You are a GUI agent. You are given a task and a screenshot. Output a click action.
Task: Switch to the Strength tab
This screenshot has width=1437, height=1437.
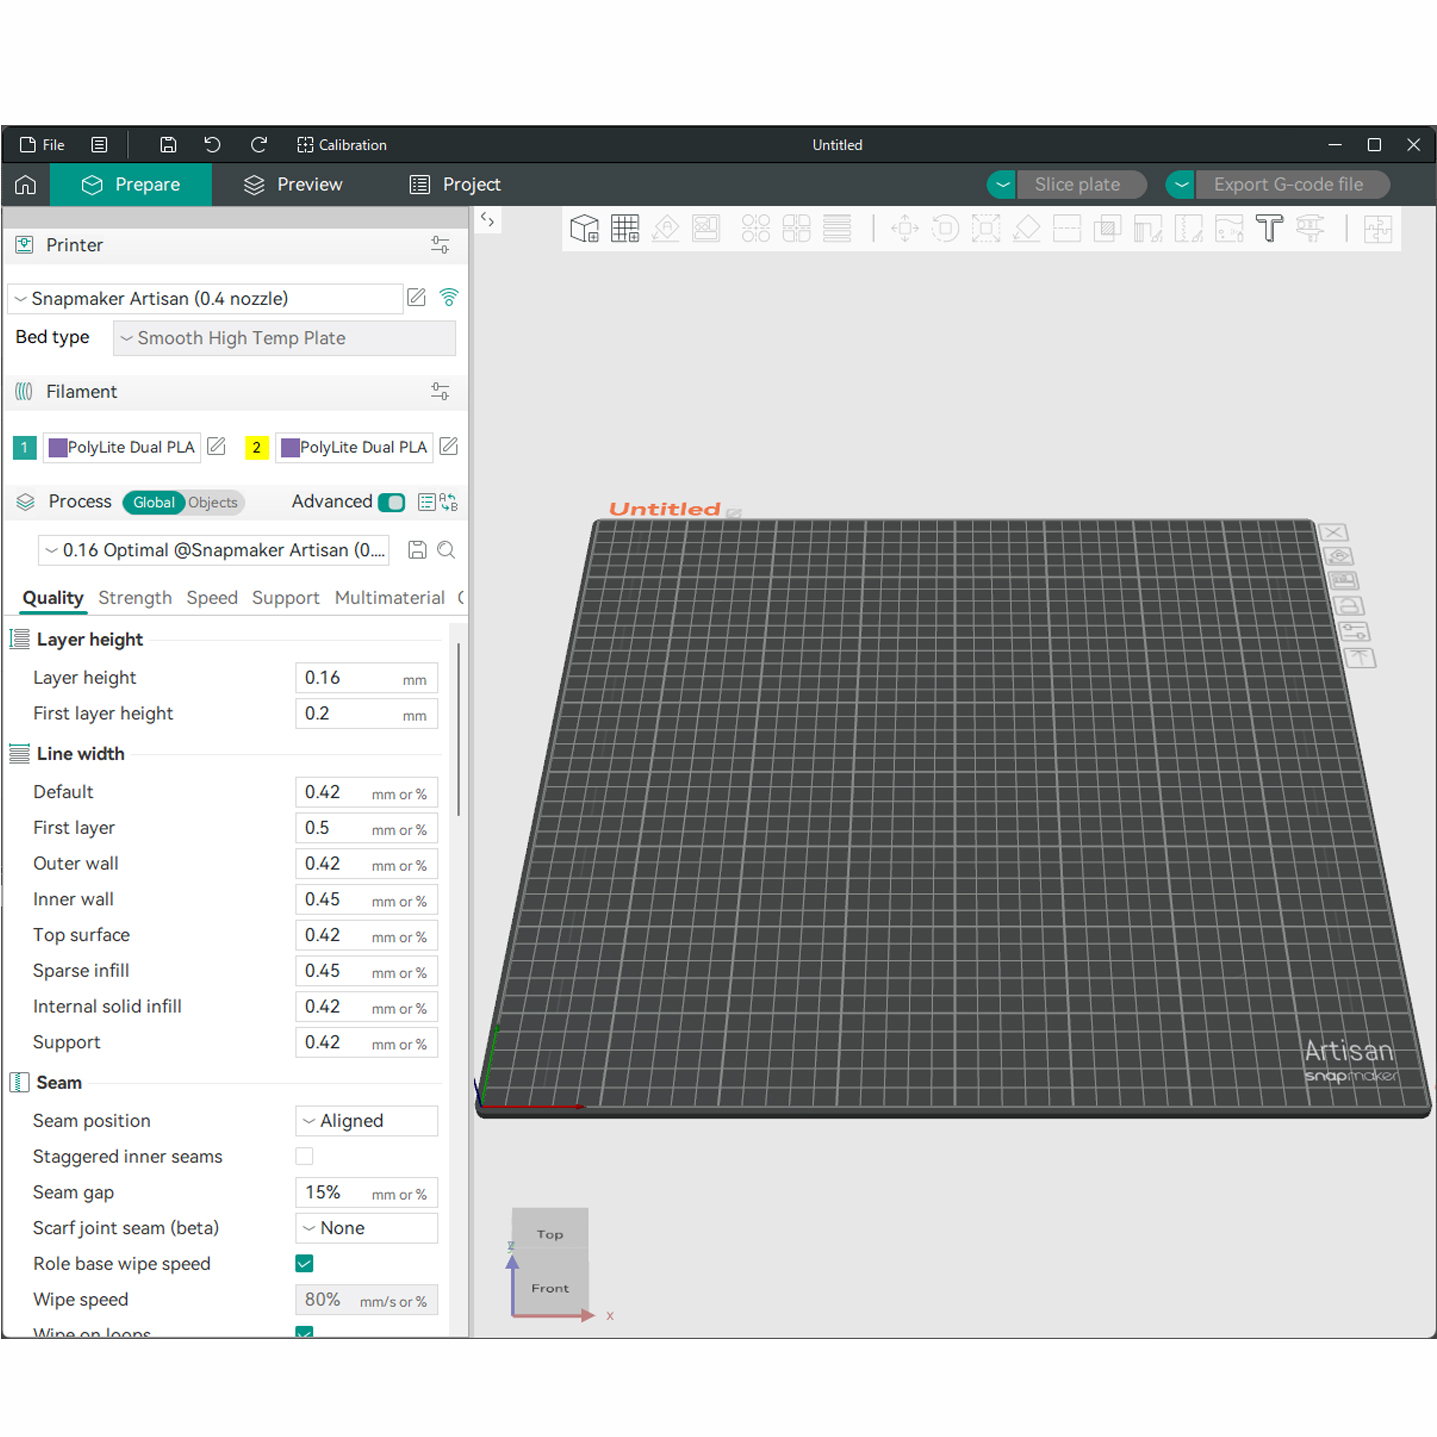pyautogui.click(x=135, y=598)
